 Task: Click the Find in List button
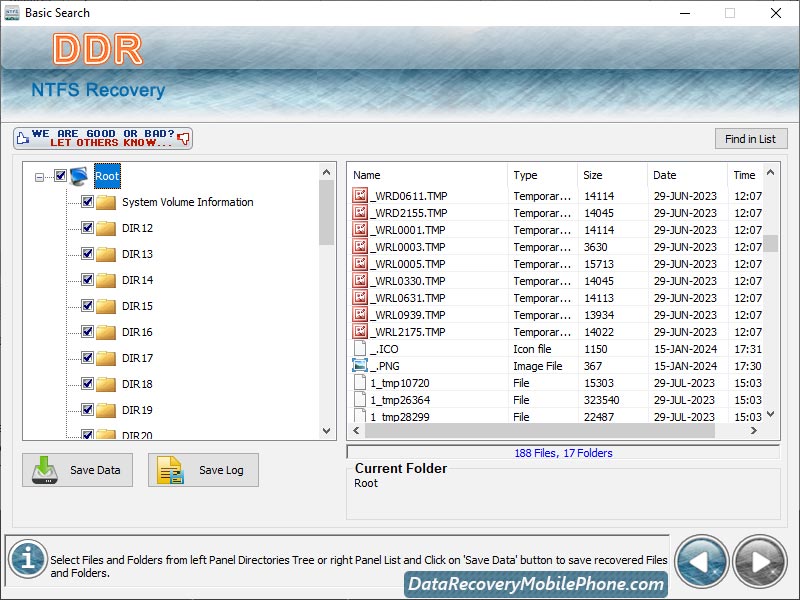[751, 138]
